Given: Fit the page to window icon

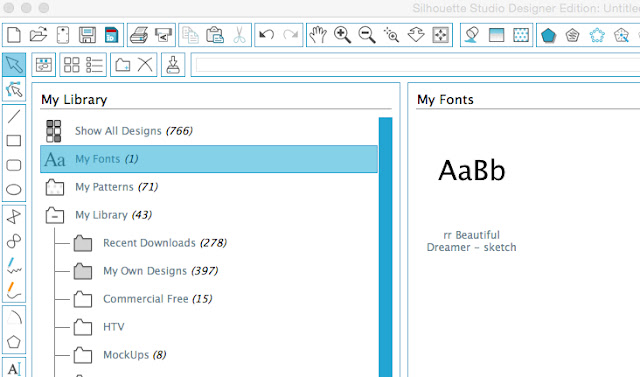Looking at the screenshot, I should pyautogui.click(x=440, y=35).
